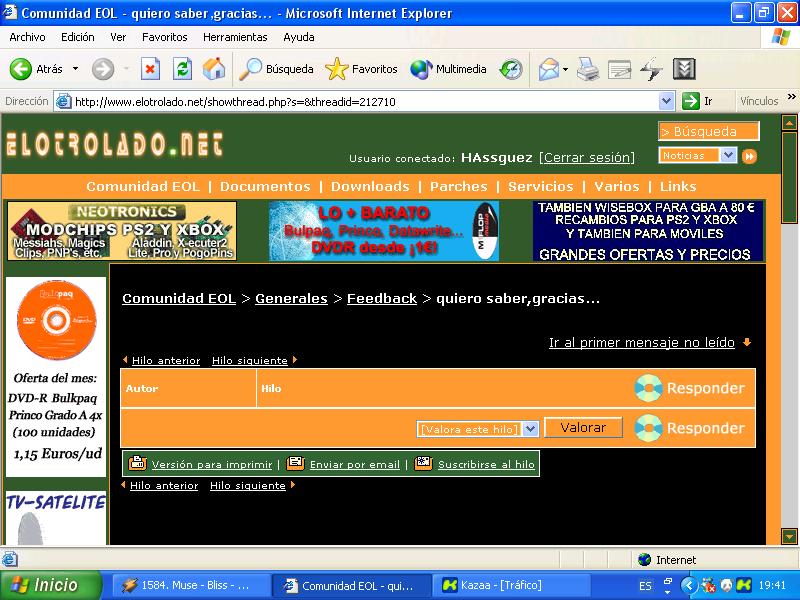
Task: Open the Comunidad EOL nav link
Action: pos(143,186)
